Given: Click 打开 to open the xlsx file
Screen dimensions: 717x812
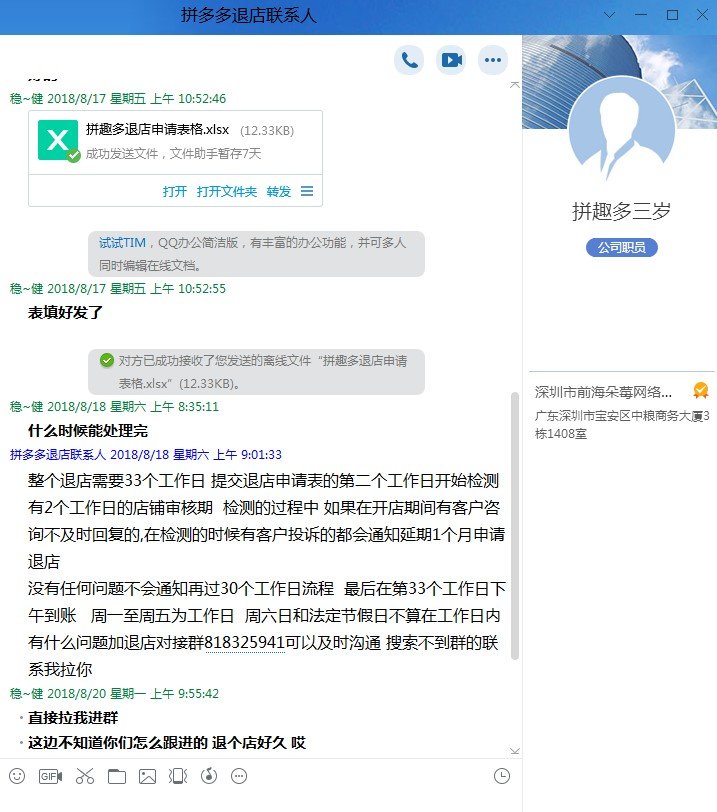Looking at the screenshot, I should point(174,192).
